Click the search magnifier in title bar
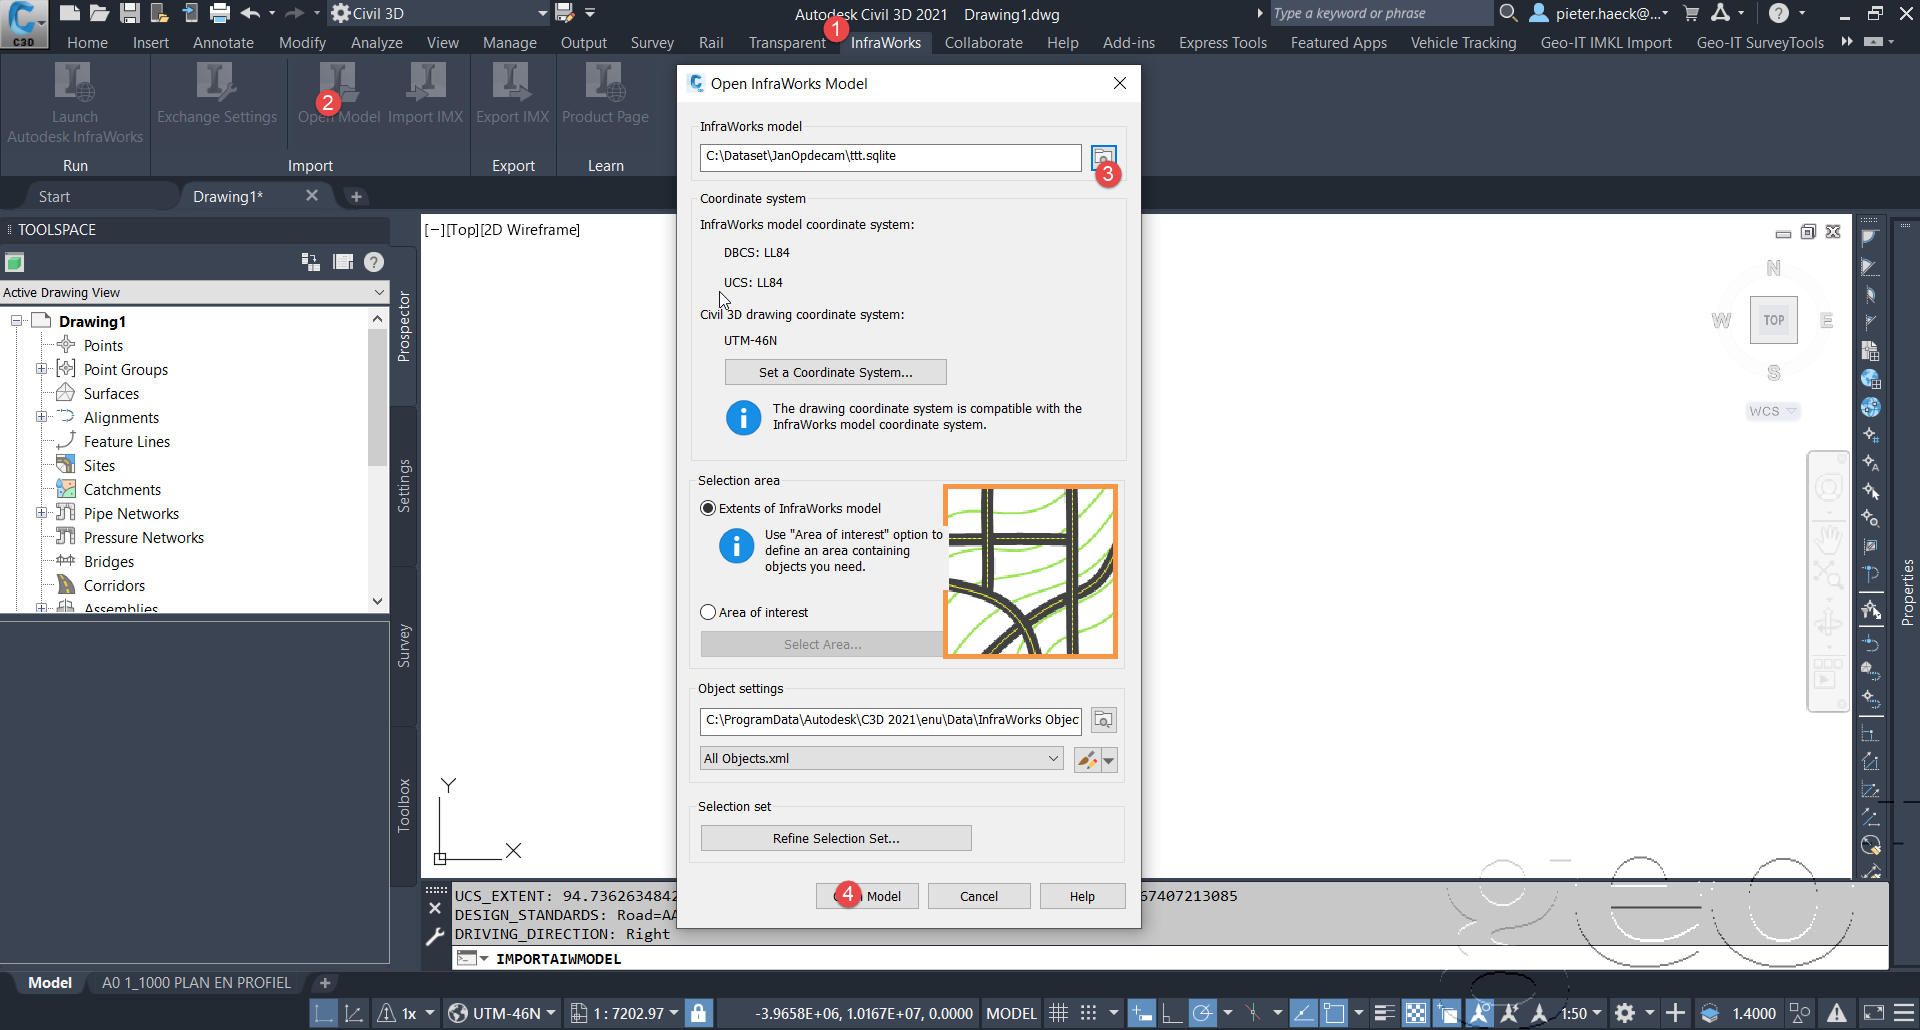Screen dimensions: 1920x1030 (1508, 13)
